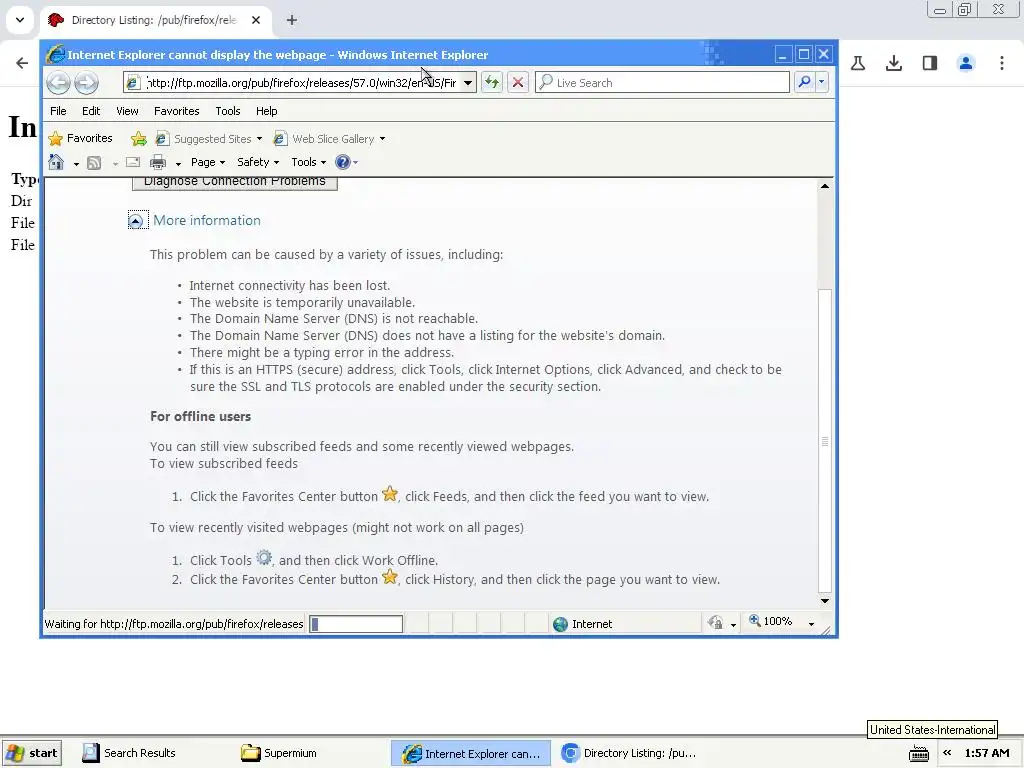Screen dimensions: 1024x768
Task: Open the File menu
Action: point(58,111)
